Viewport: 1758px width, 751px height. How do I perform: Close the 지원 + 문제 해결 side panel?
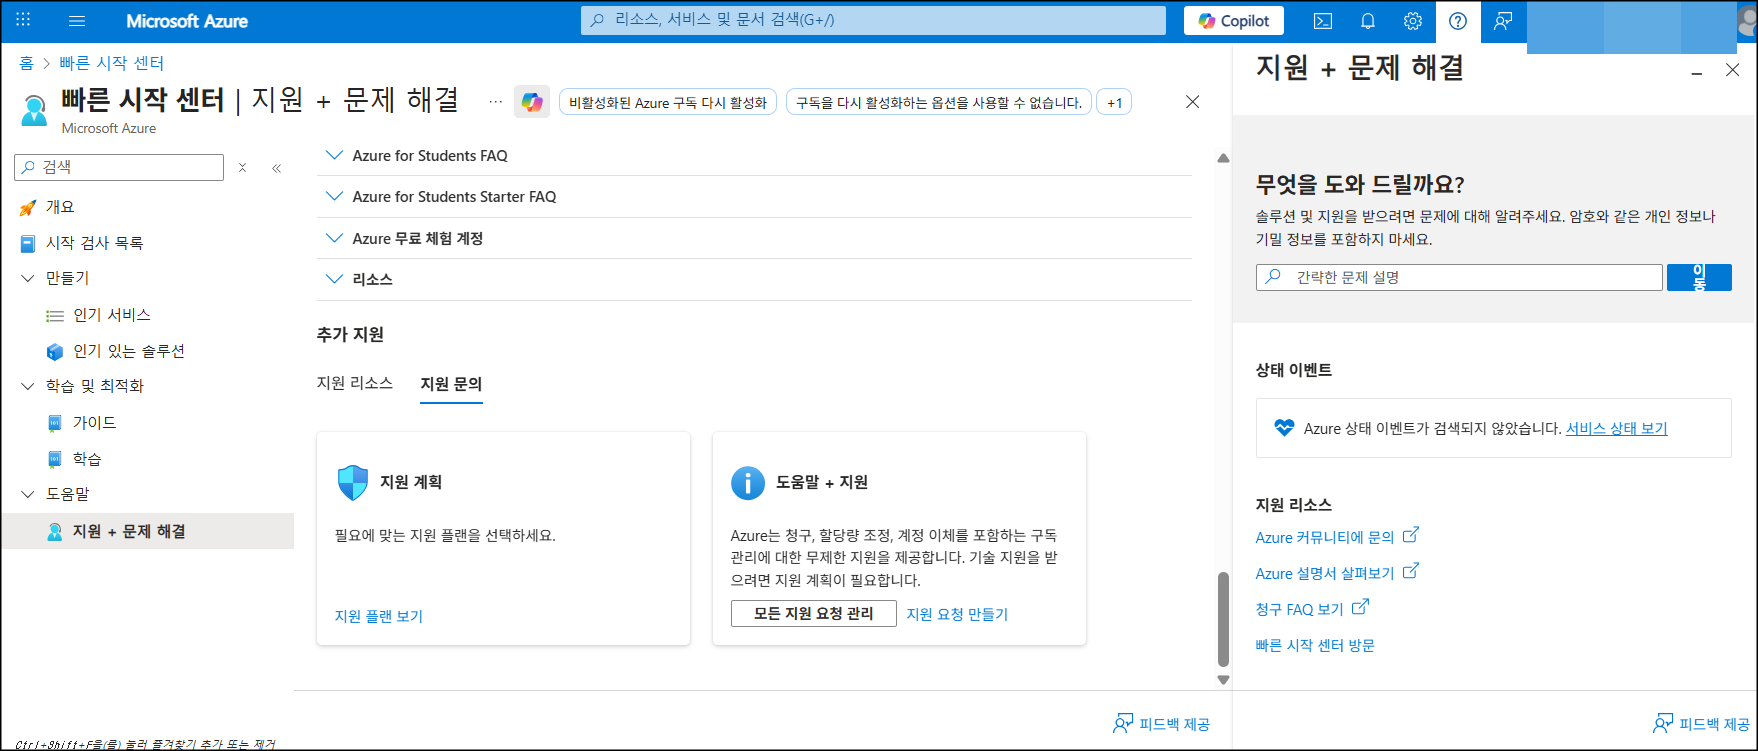point(1733,70)
